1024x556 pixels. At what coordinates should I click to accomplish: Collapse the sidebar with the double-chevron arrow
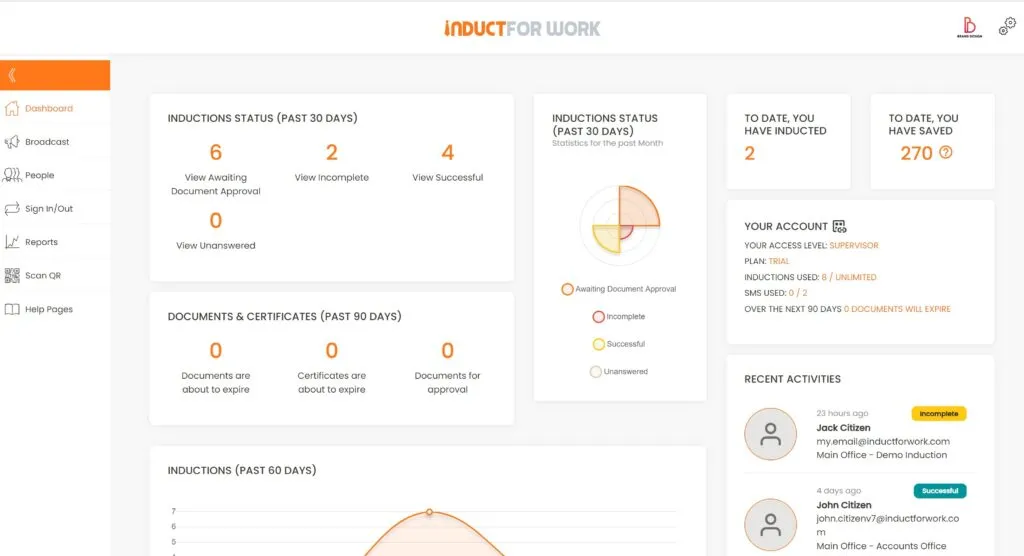point(12,75)
